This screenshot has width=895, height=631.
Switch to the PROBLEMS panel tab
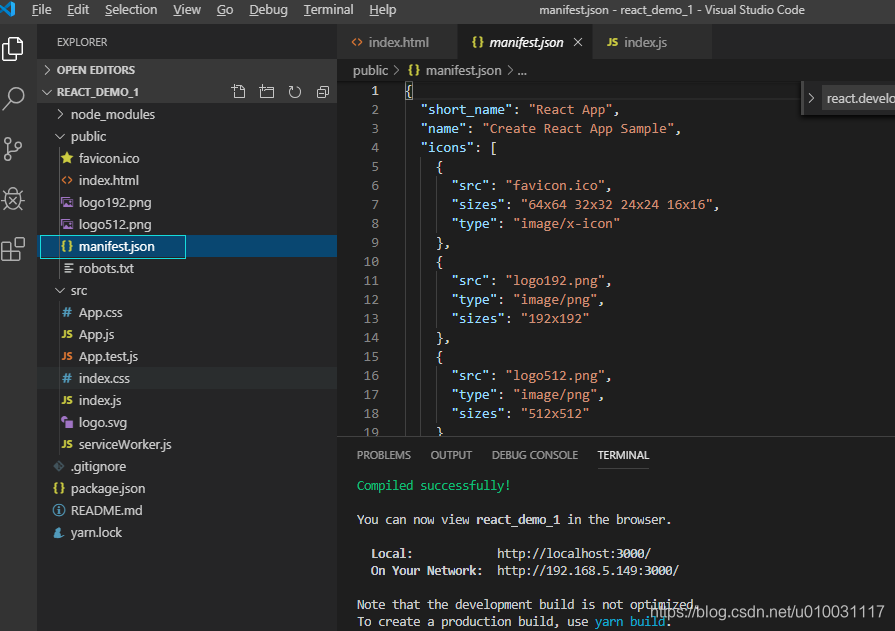(384, 455)
